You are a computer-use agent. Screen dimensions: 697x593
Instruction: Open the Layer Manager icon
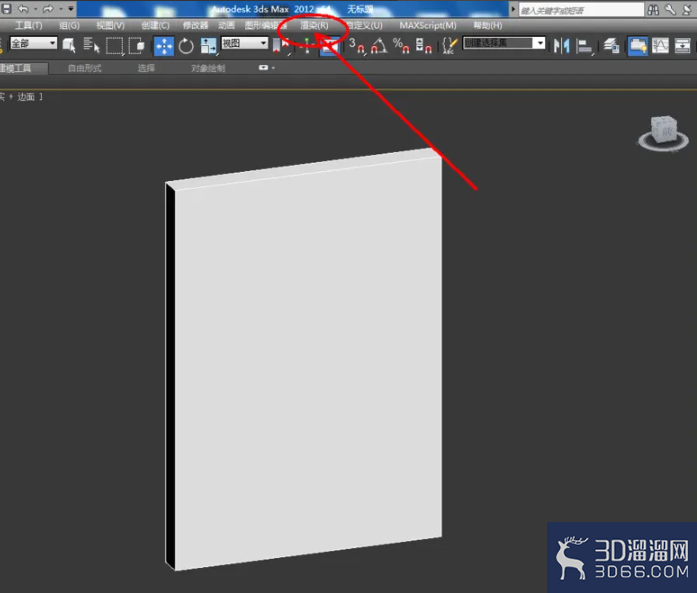click(x=612, y=46)
